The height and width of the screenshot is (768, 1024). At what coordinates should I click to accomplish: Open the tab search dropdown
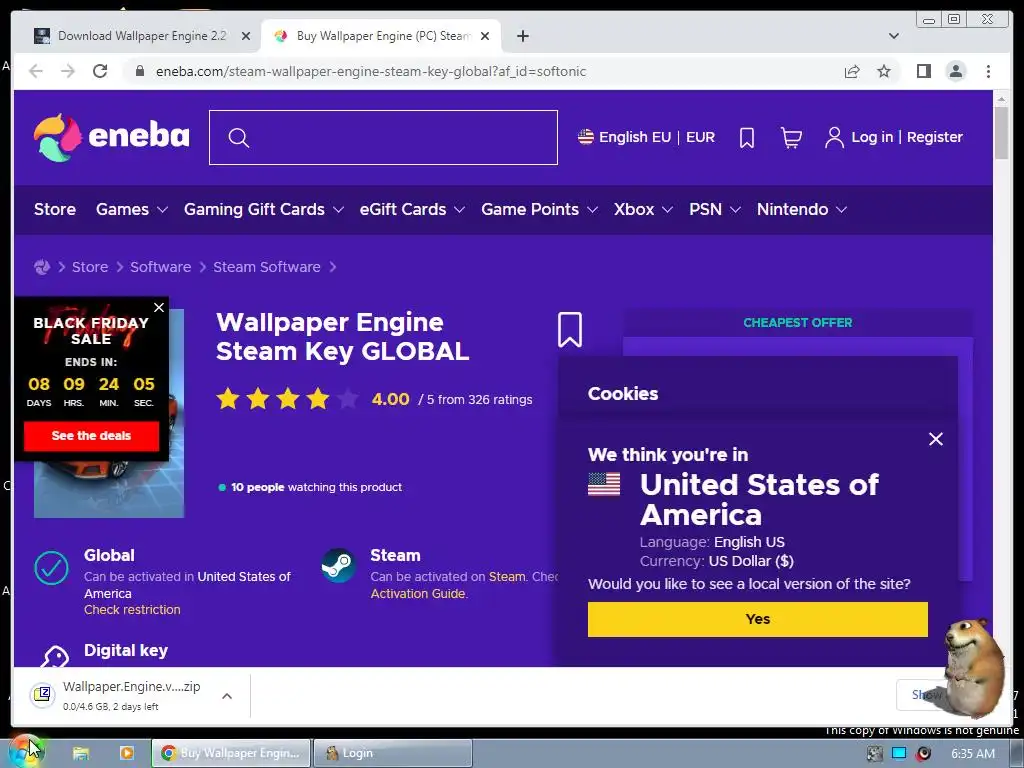(893, 36)
